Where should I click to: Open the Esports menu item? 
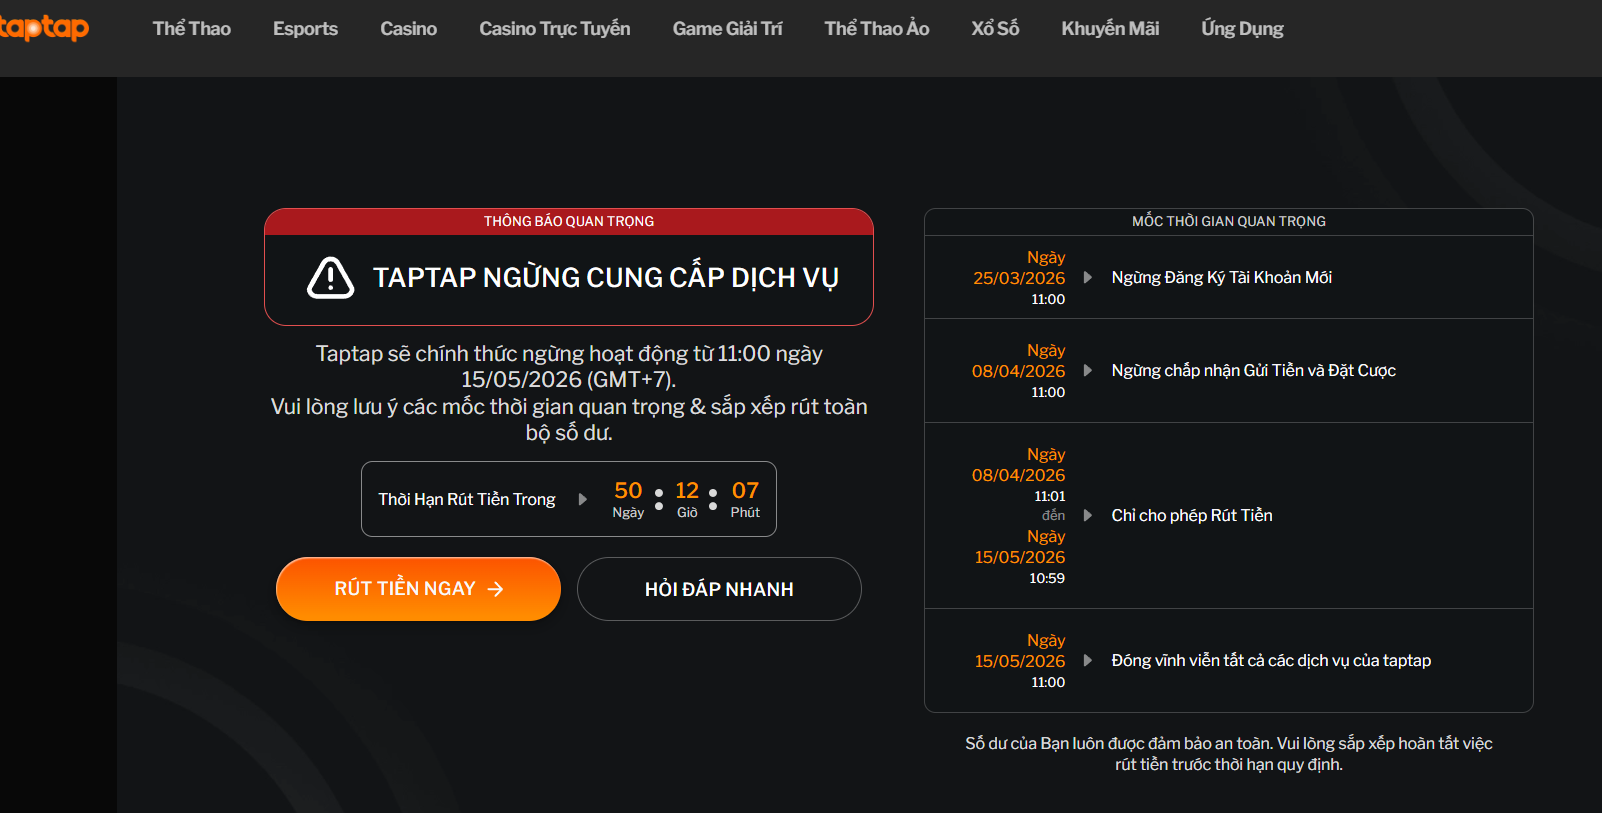tap(305, 29)
